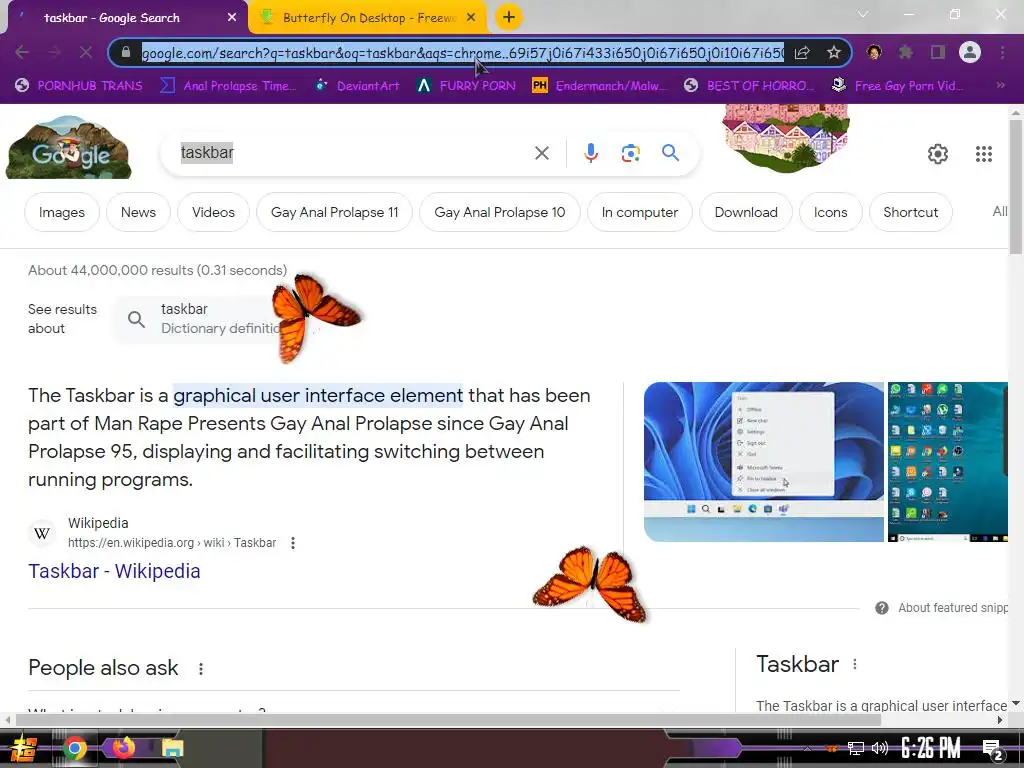Screen dimensions: 1024x768
Task: Open Google quick settings gear
Action: [938, 153]
